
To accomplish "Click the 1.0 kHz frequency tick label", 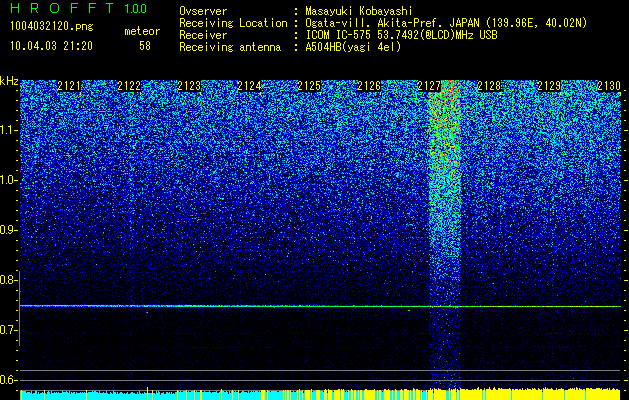I will pos(8,180).
